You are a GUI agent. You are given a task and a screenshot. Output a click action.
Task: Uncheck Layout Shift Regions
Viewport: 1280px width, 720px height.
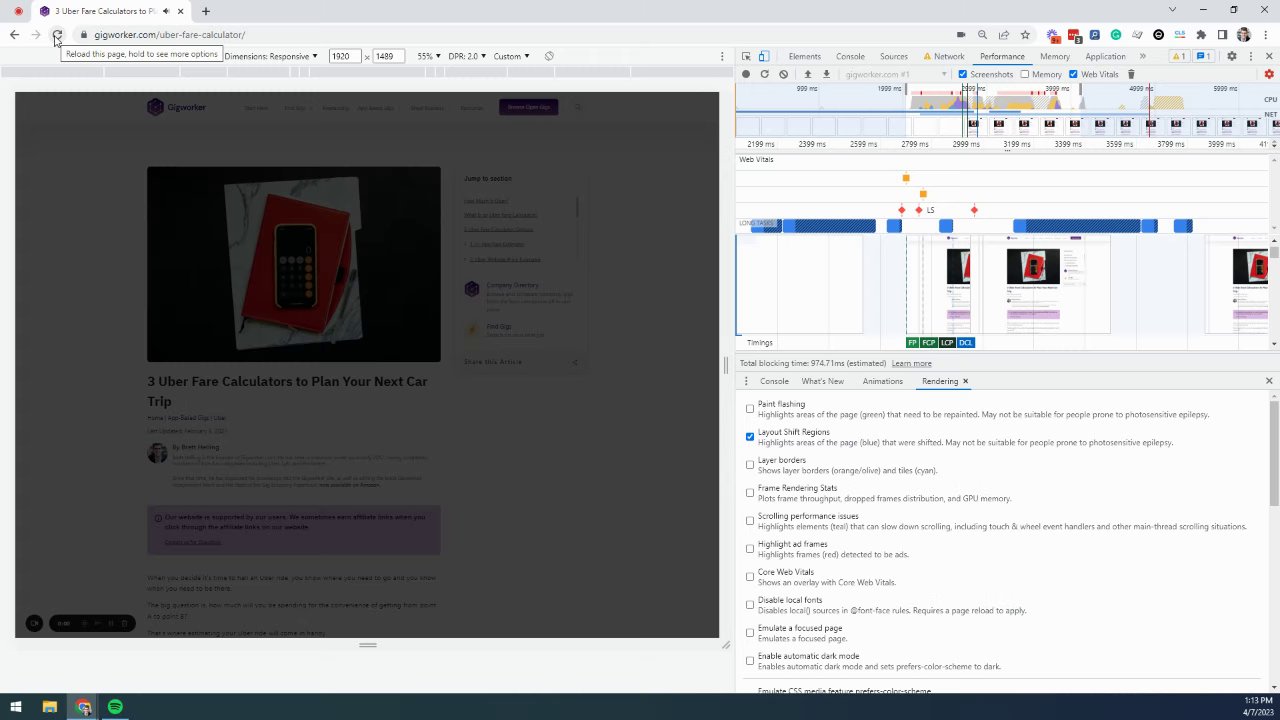(750, 436)
